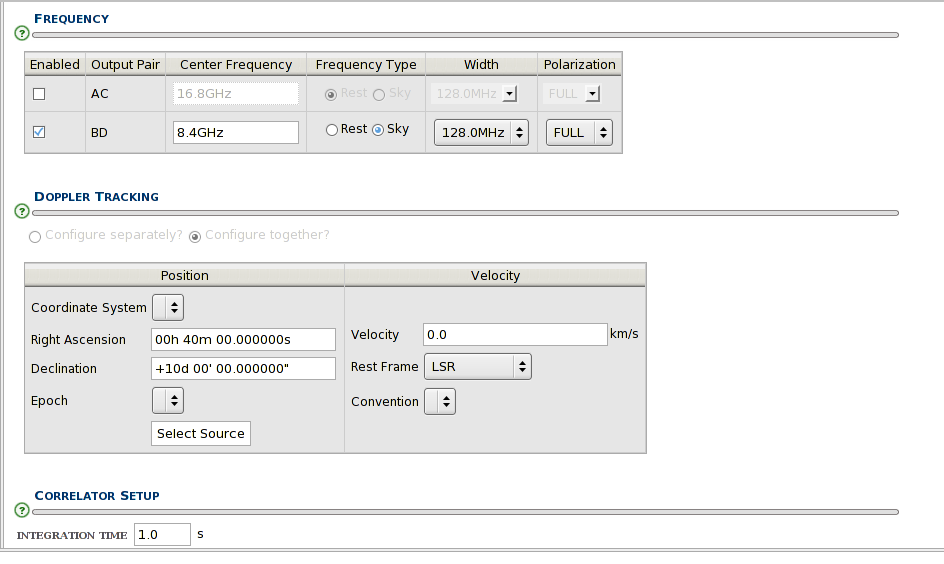The height and width of the screenshot is (564, 944).
Task: Click the Center Frequency column header
Action: click(236, 64)
